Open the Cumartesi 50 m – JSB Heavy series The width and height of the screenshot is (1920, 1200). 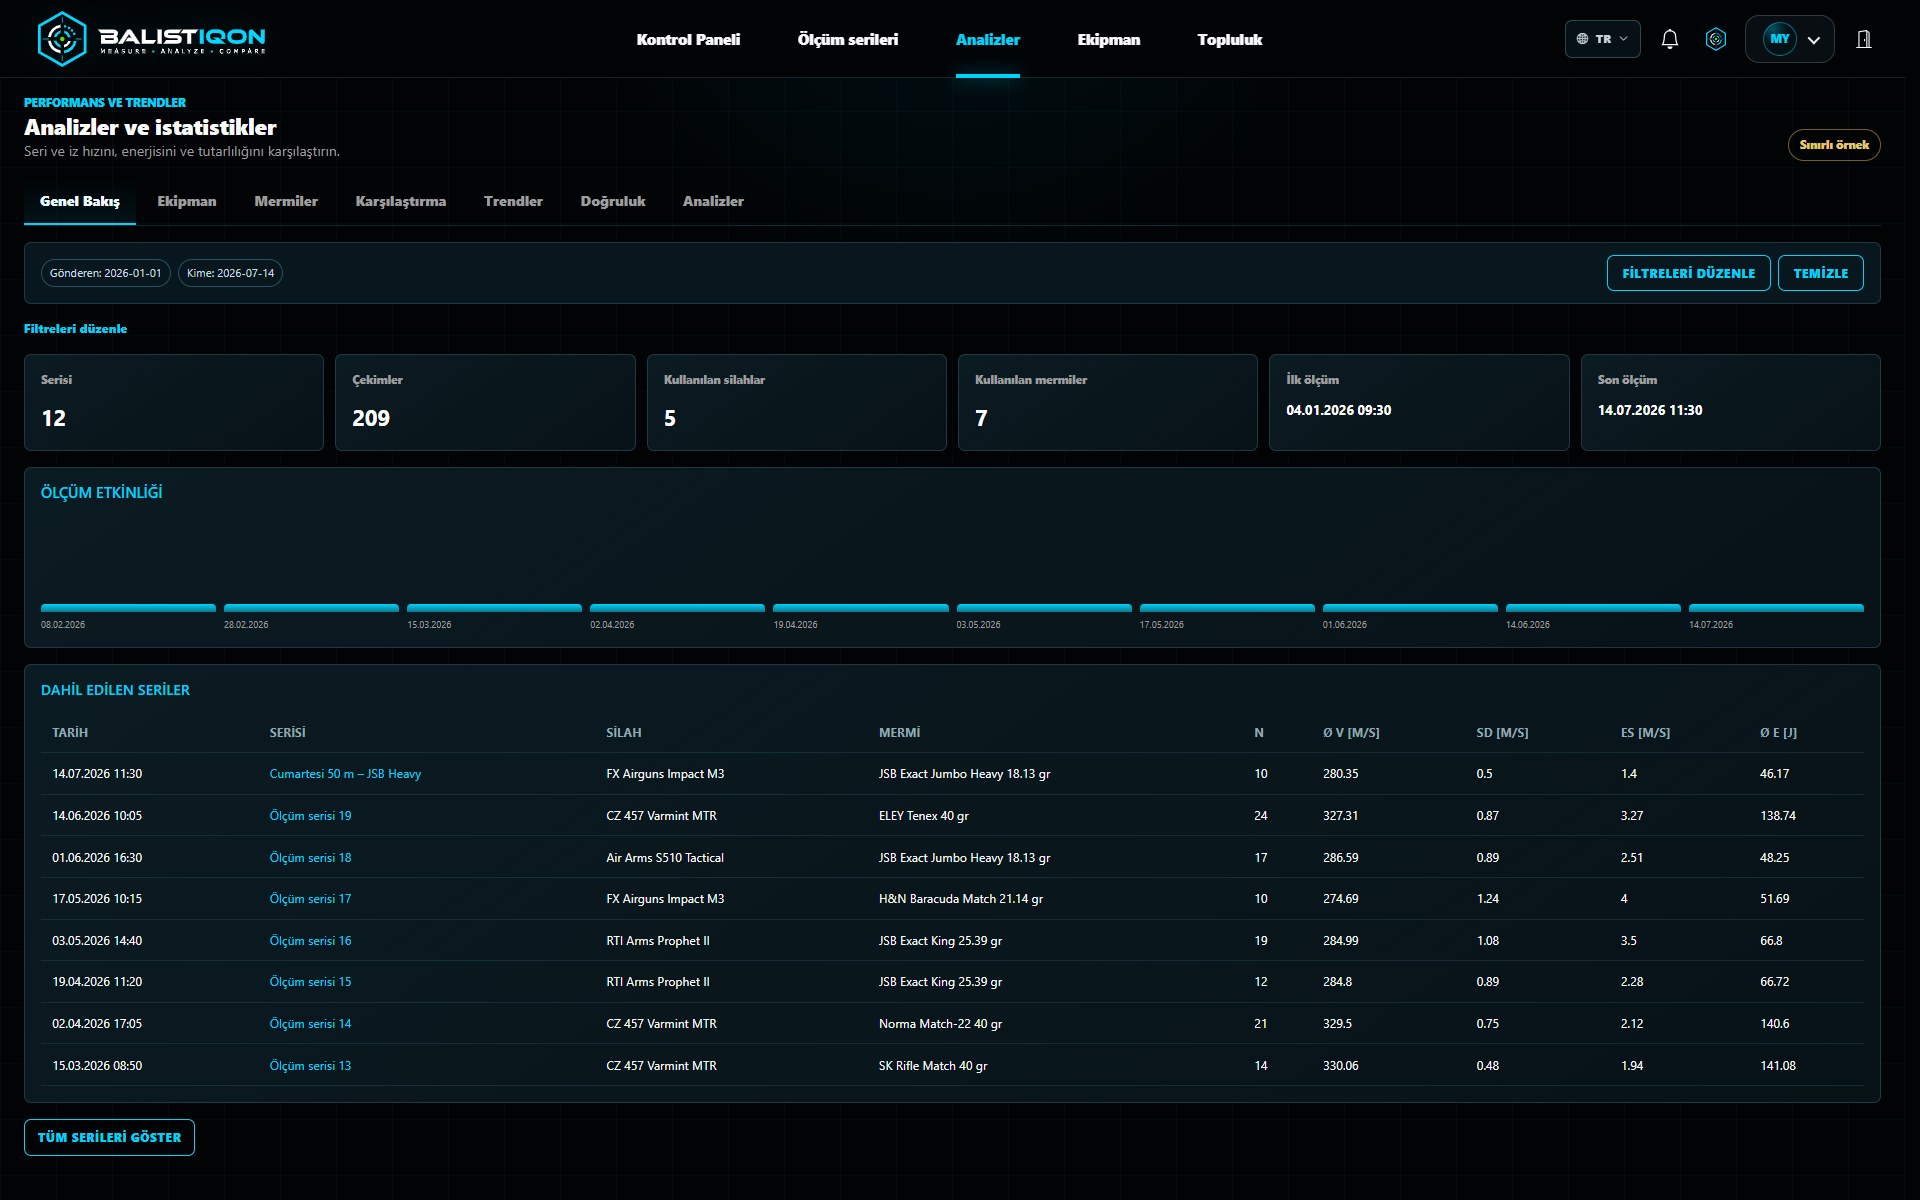(x=345, y=774)
